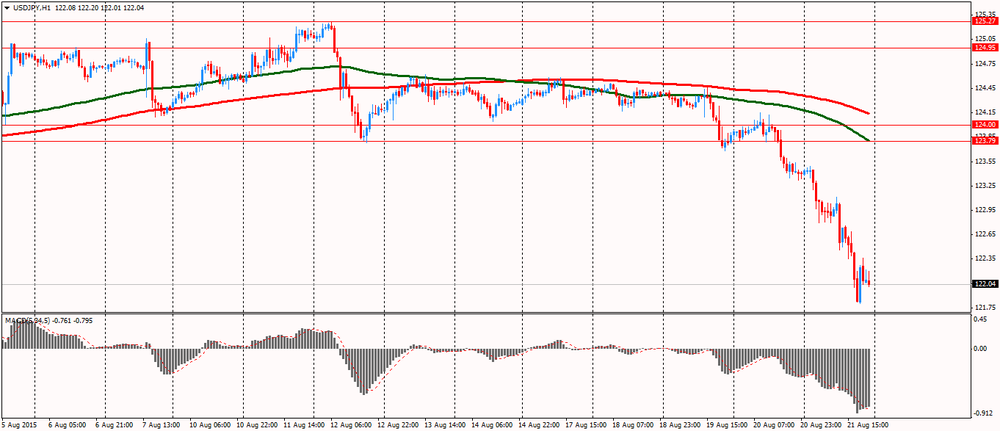
Task: Click the black triangle beside USDJPY,H1
Action: [6, 10]
